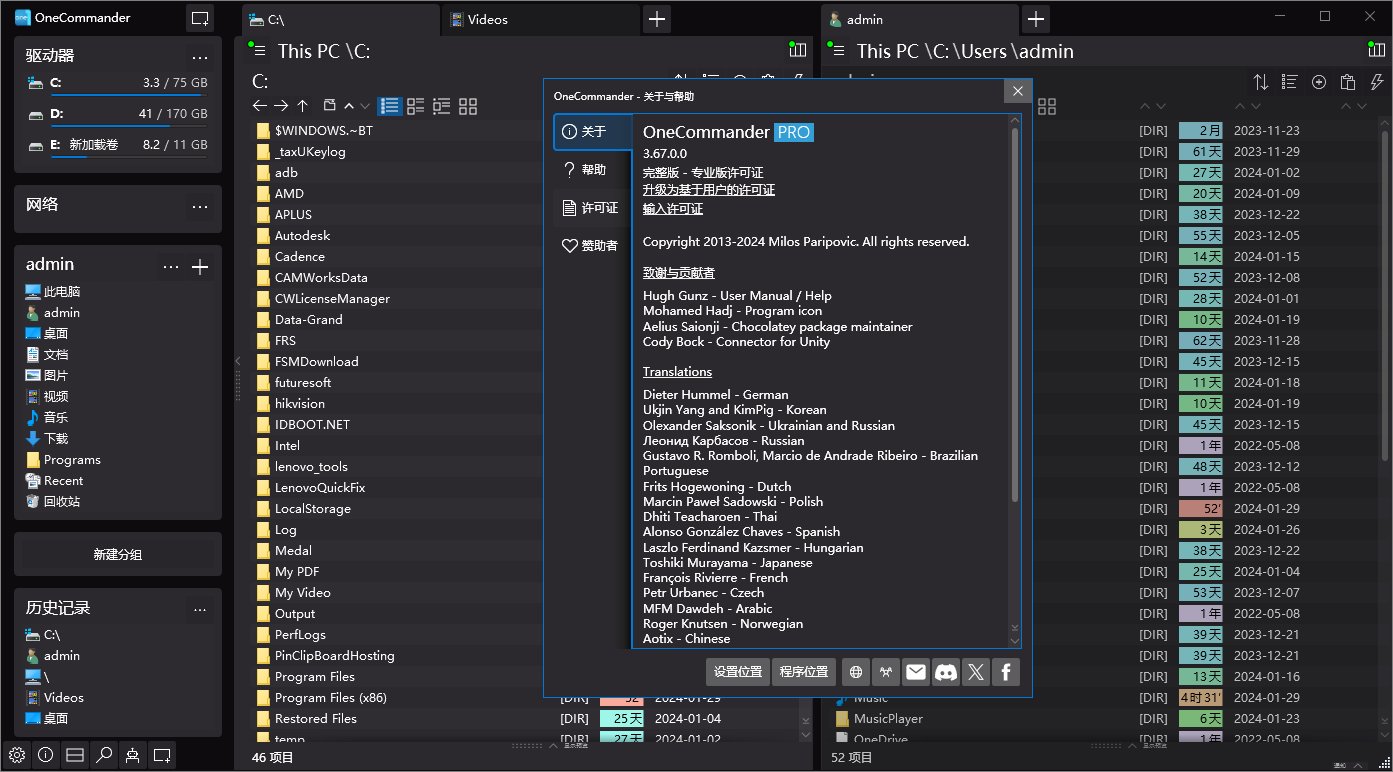Add a new tab in right pane
This screenshot has height=772, width=1393.
click(1036, 19)
